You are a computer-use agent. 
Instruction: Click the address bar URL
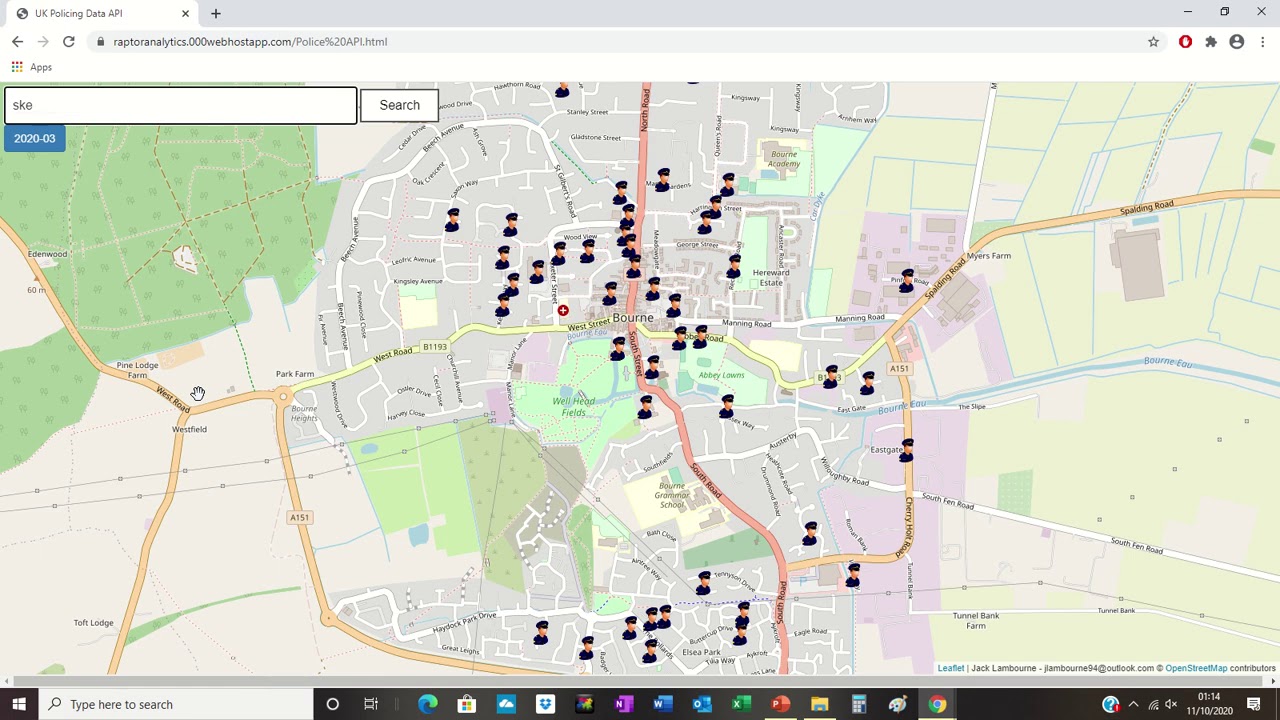coord(250,42)
